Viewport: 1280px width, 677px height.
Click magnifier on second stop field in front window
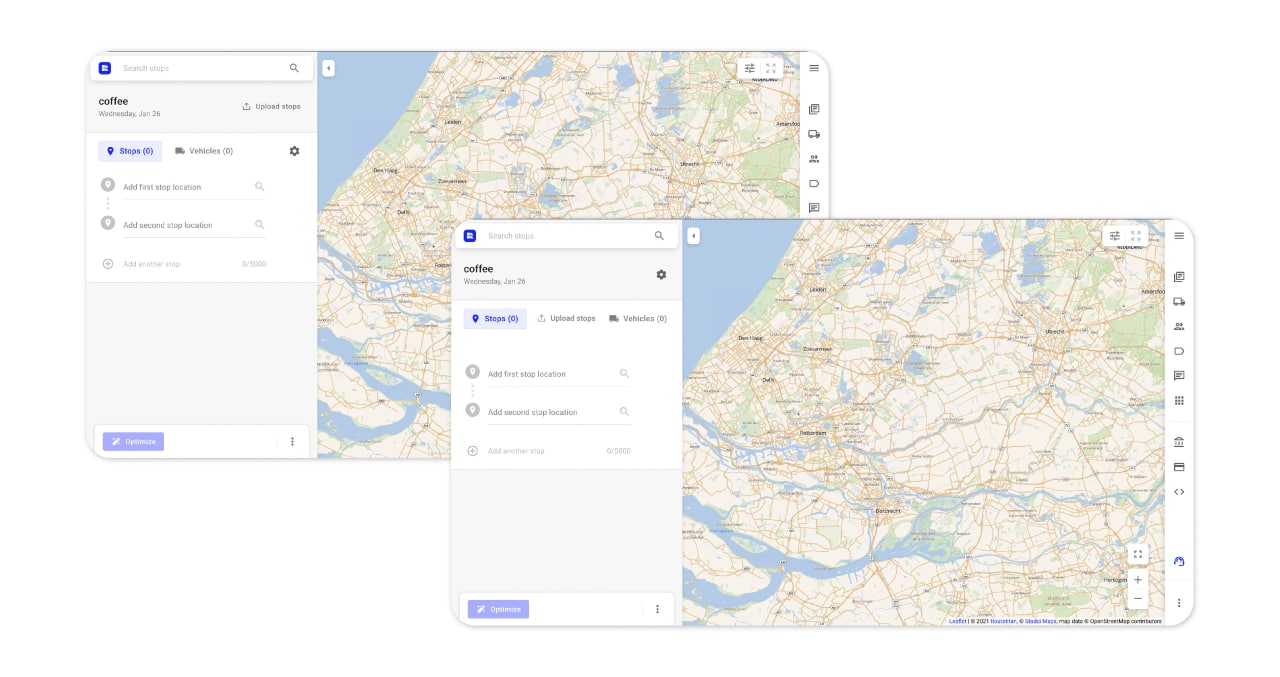click(x=624, y=412)
